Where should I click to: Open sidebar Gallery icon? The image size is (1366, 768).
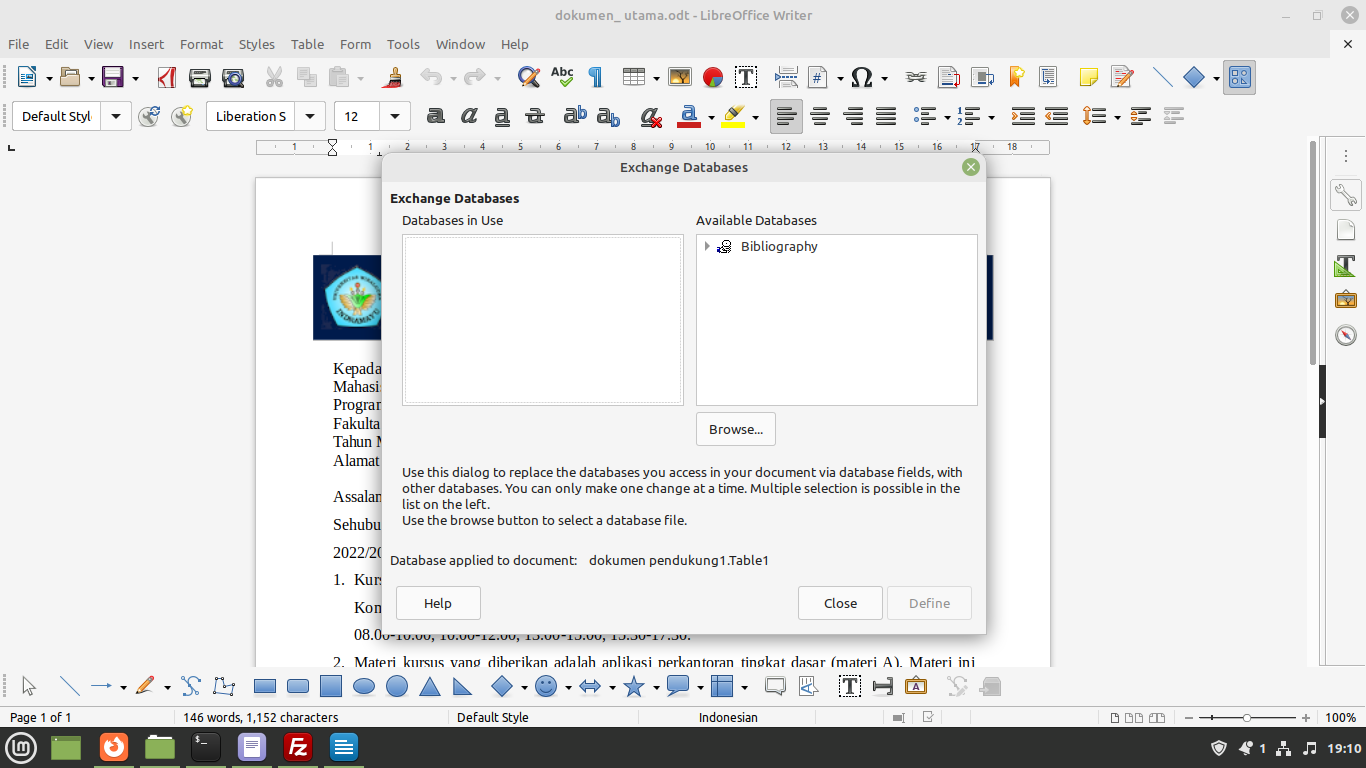[1346, 299]
